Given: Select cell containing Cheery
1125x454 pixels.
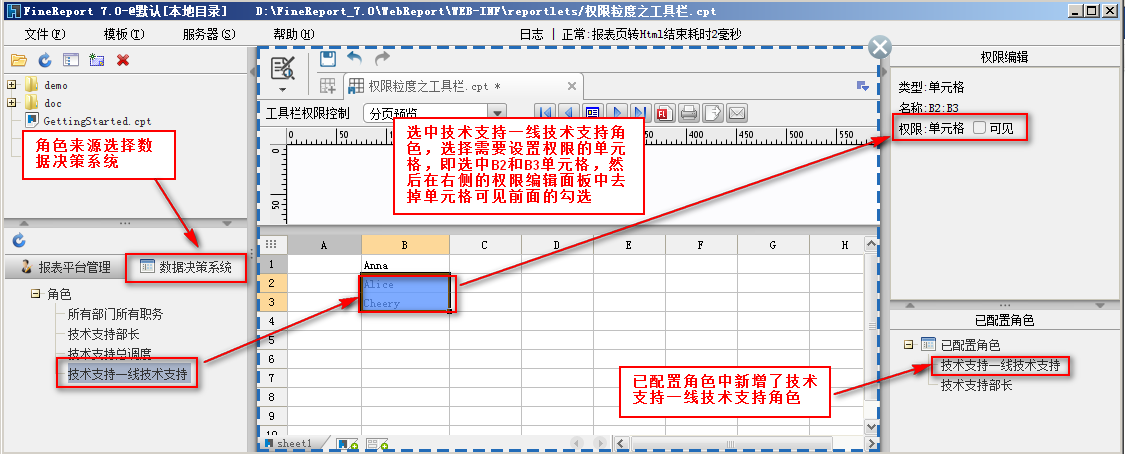Looking at the screenshot, I should point(405,303).
